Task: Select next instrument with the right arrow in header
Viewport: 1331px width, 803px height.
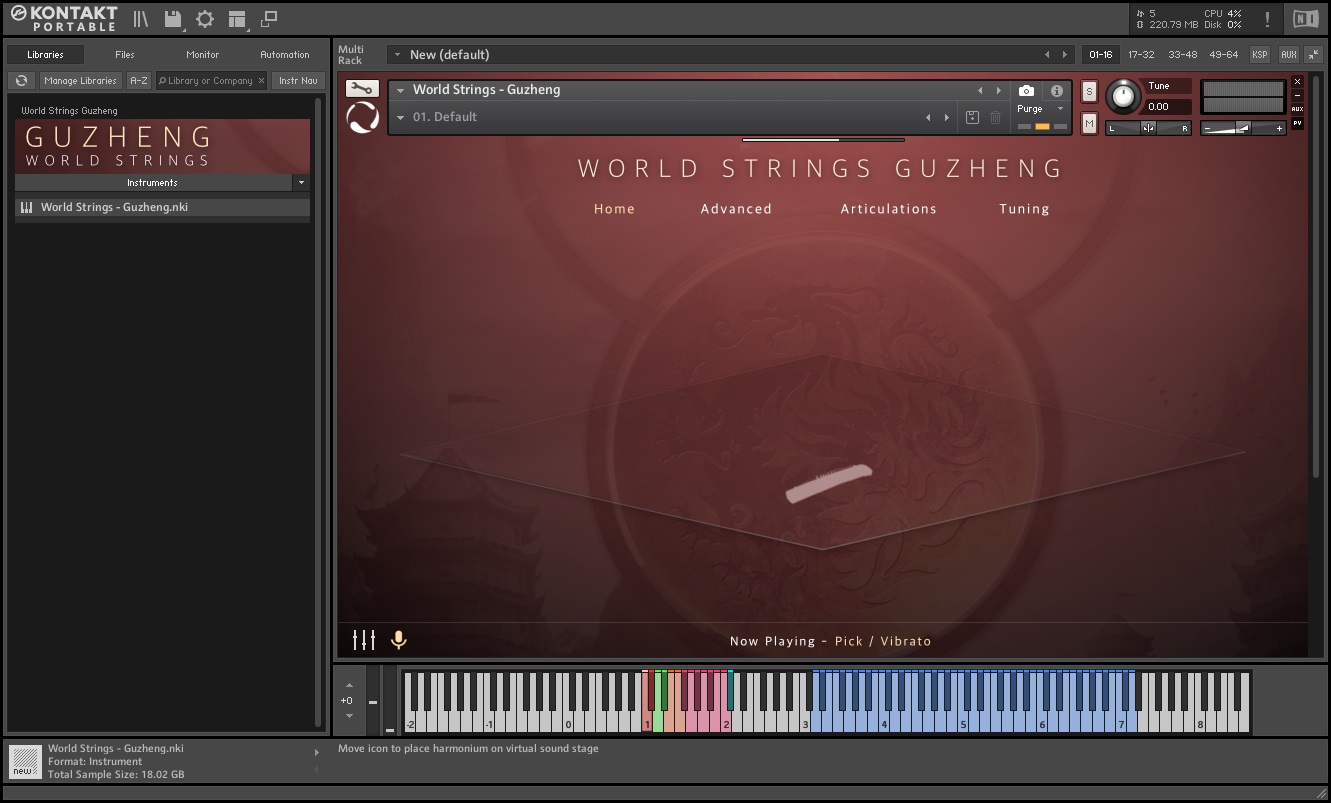Action: (998, 90)
